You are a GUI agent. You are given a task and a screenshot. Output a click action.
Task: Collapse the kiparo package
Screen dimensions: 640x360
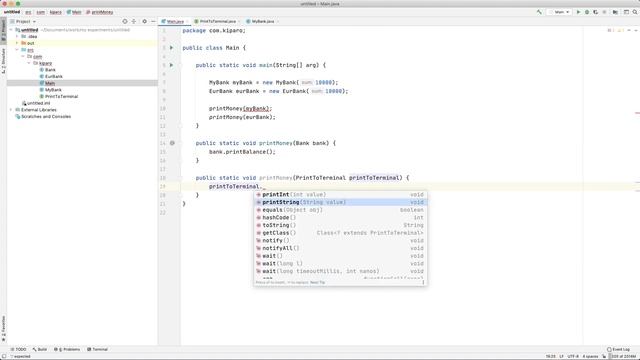pos(29,63)
